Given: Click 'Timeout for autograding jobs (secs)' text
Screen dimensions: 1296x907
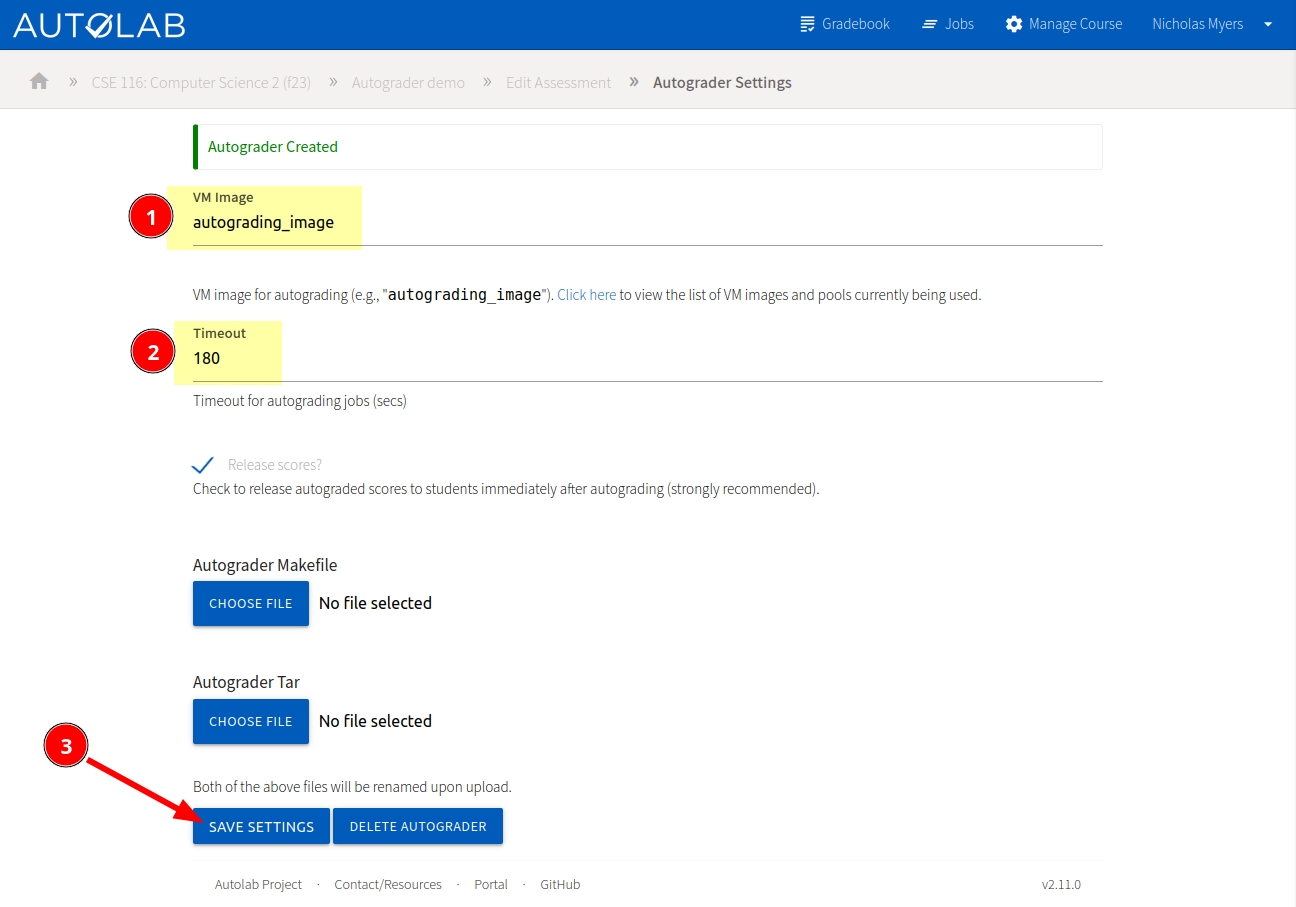Looking at the screenshot, I should (x=300, y=401).
